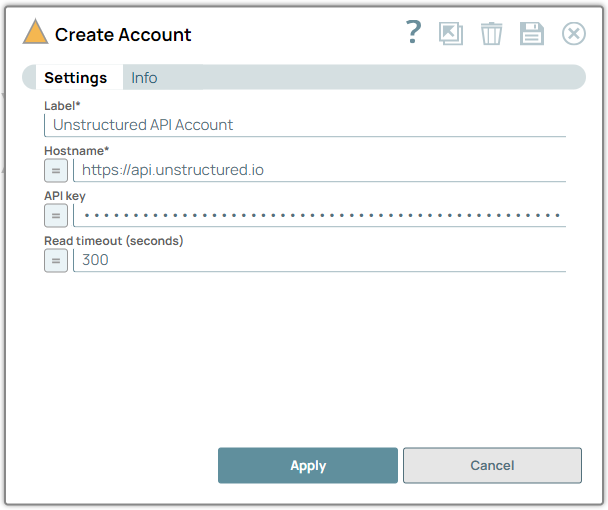Viewport: 608px width, 510px height.
Task: Click the Apply button
Action: [308, 465]
